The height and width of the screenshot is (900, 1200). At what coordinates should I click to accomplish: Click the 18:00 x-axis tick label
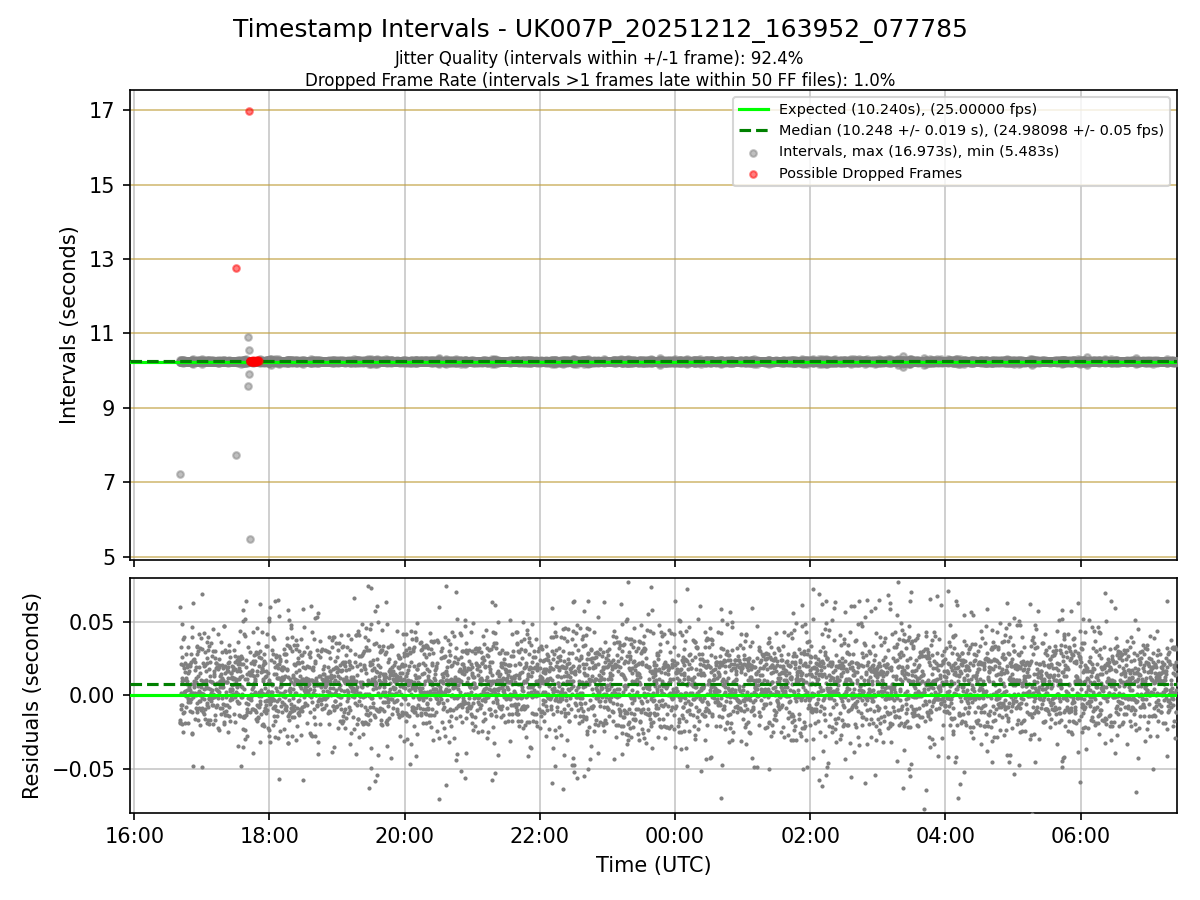pos(269,835)
